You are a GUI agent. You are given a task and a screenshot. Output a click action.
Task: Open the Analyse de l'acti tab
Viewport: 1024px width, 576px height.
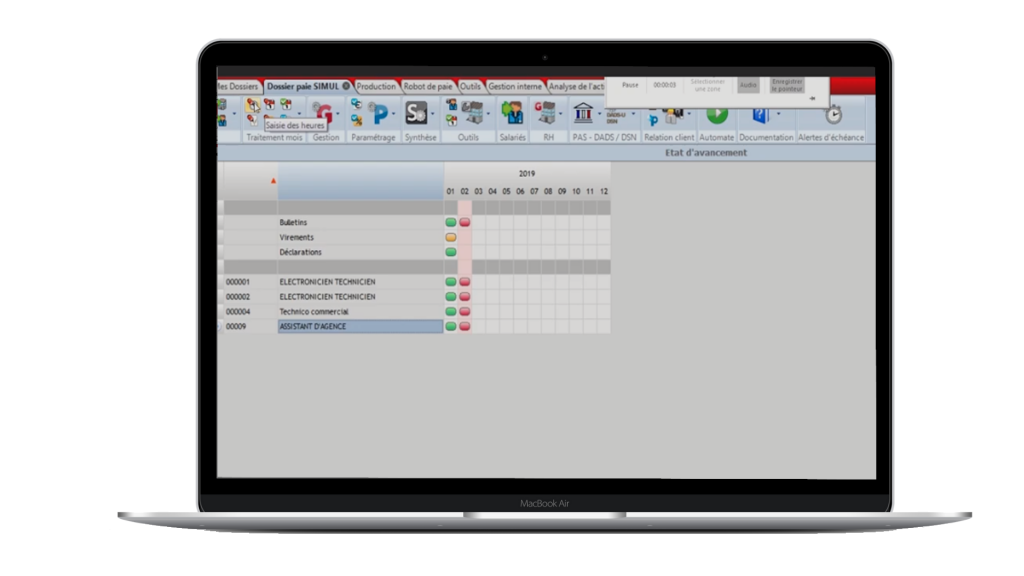[x=577, y=86]
